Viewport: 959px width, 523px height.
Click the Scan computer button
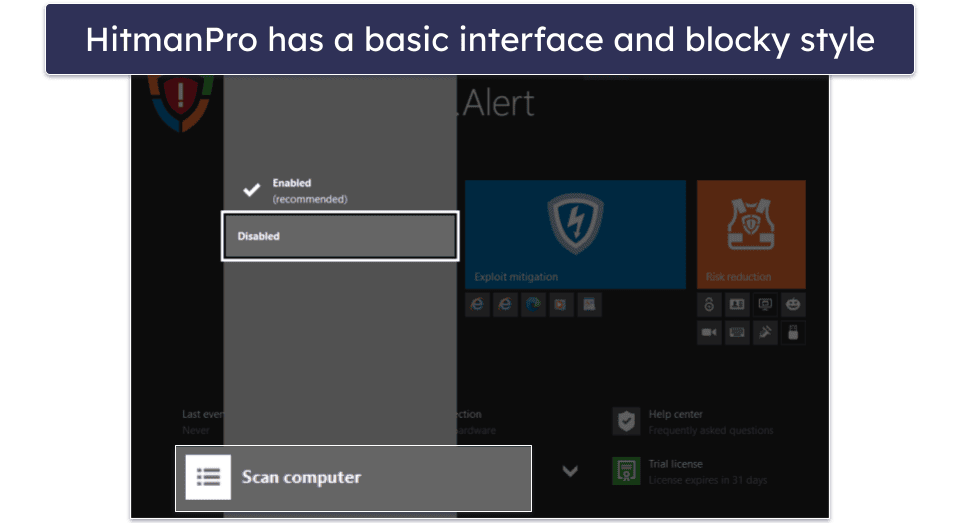click(354, 478)
